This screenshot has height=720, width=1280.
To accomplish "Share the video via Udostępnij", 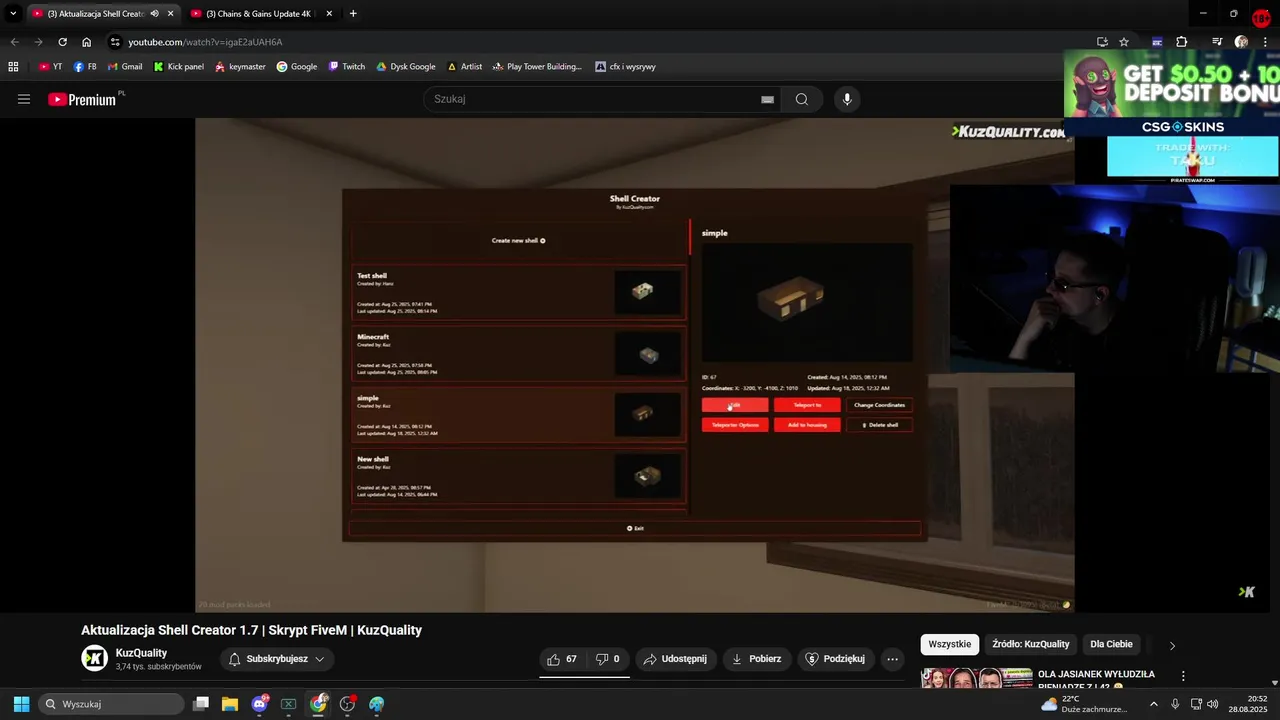I will (x=675, y=659).
